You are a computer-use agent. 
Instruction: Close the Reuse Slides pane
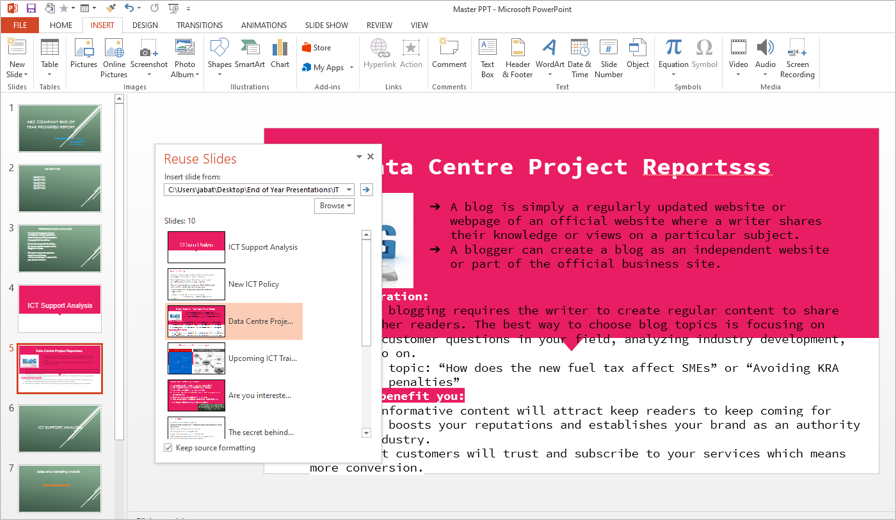coord(371,157)
